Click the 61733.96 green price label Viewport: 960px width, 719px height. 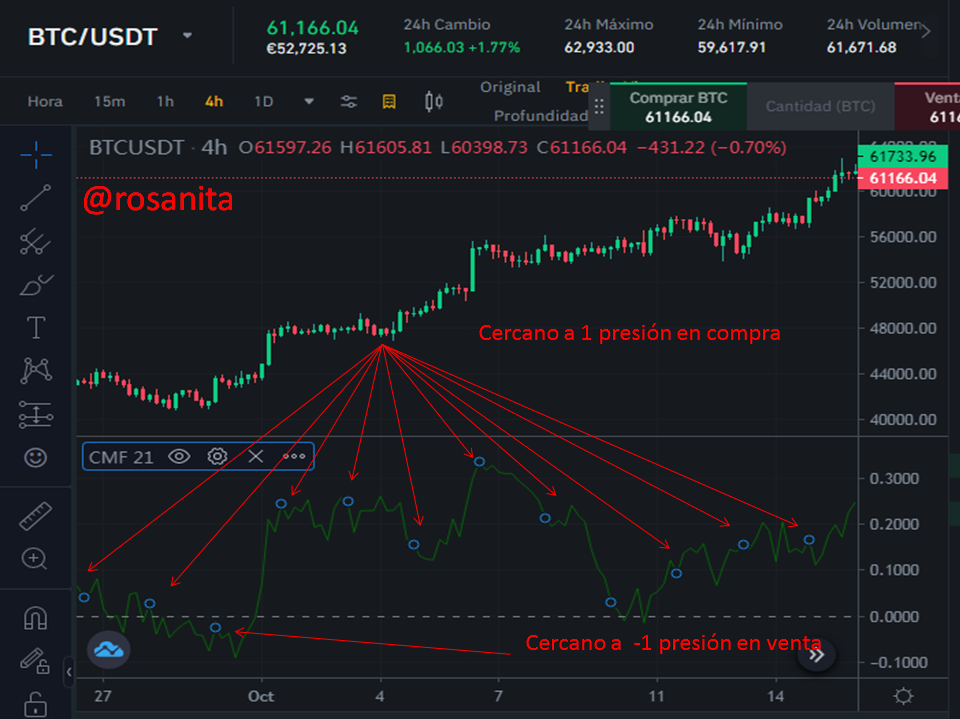[x=903, y=156]
